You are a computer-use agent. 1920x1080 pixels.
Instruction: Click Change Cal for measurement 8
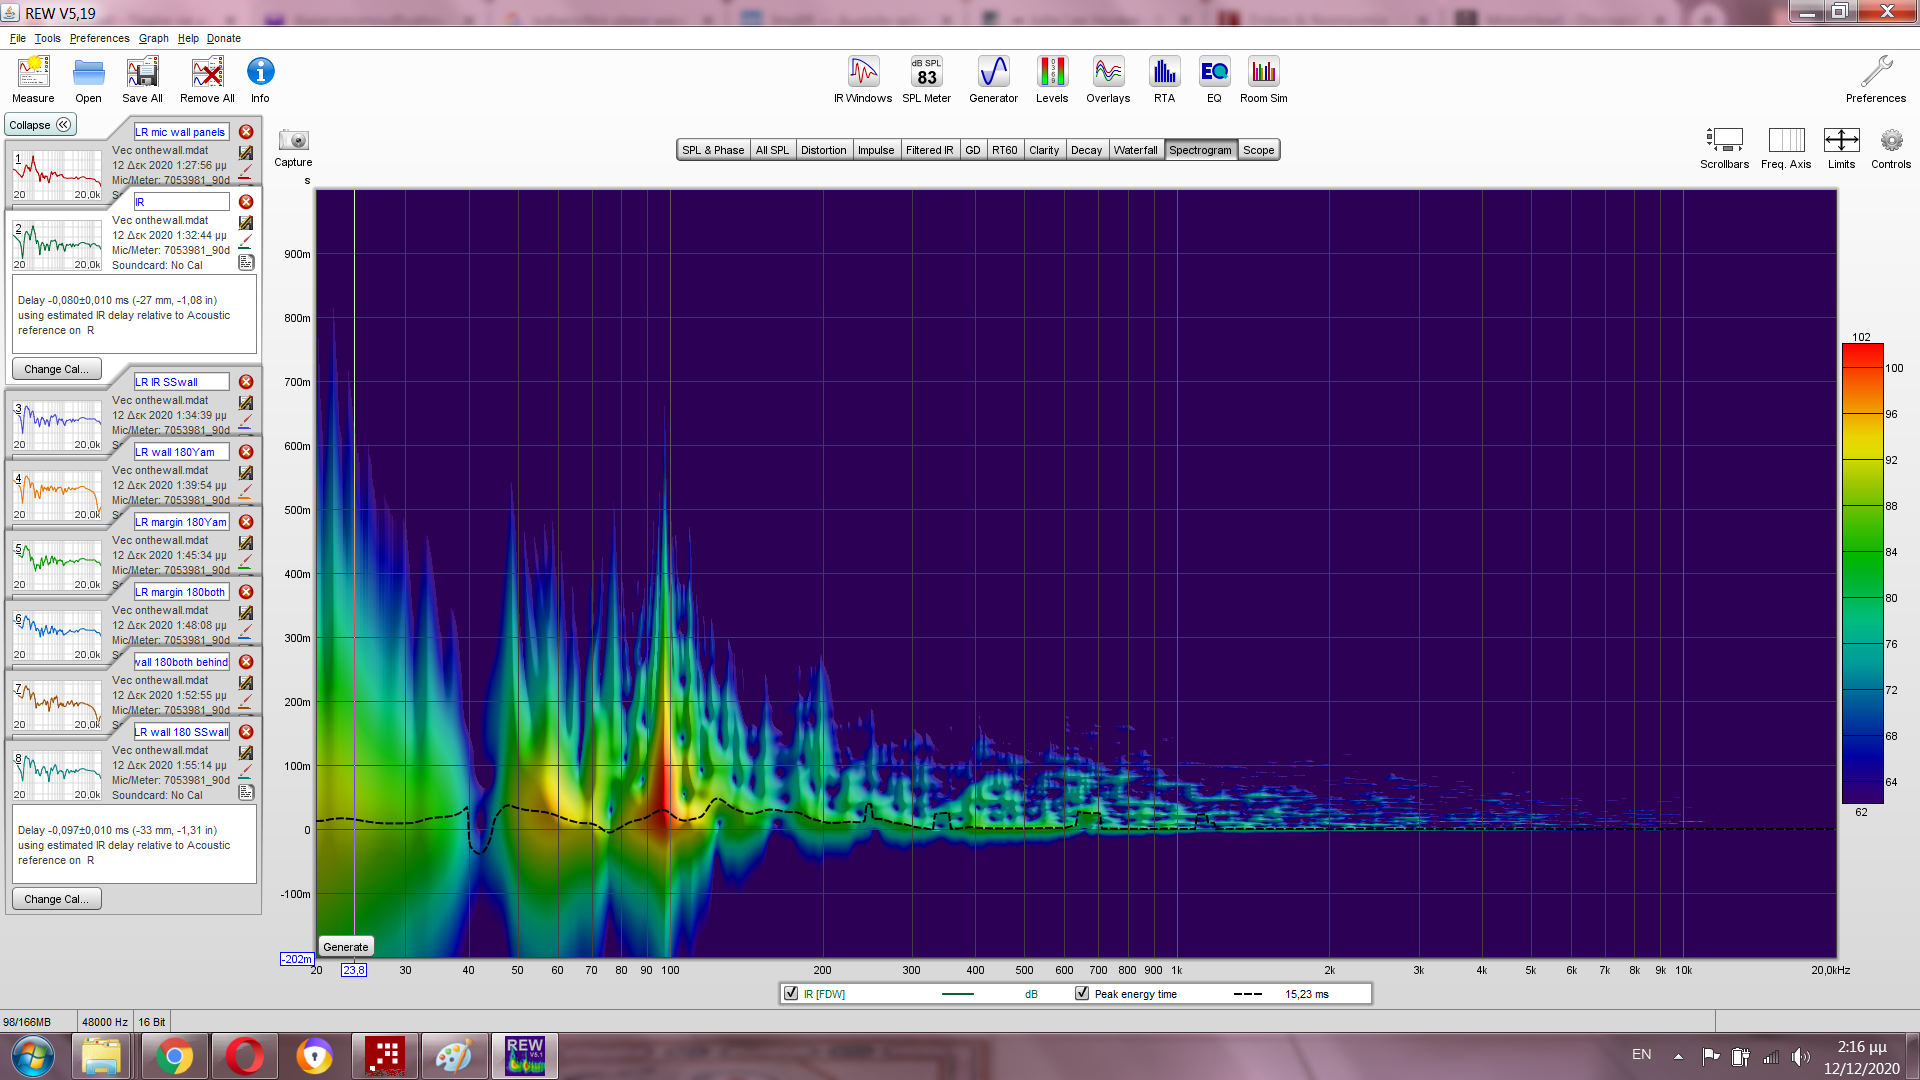click(56, 899)
